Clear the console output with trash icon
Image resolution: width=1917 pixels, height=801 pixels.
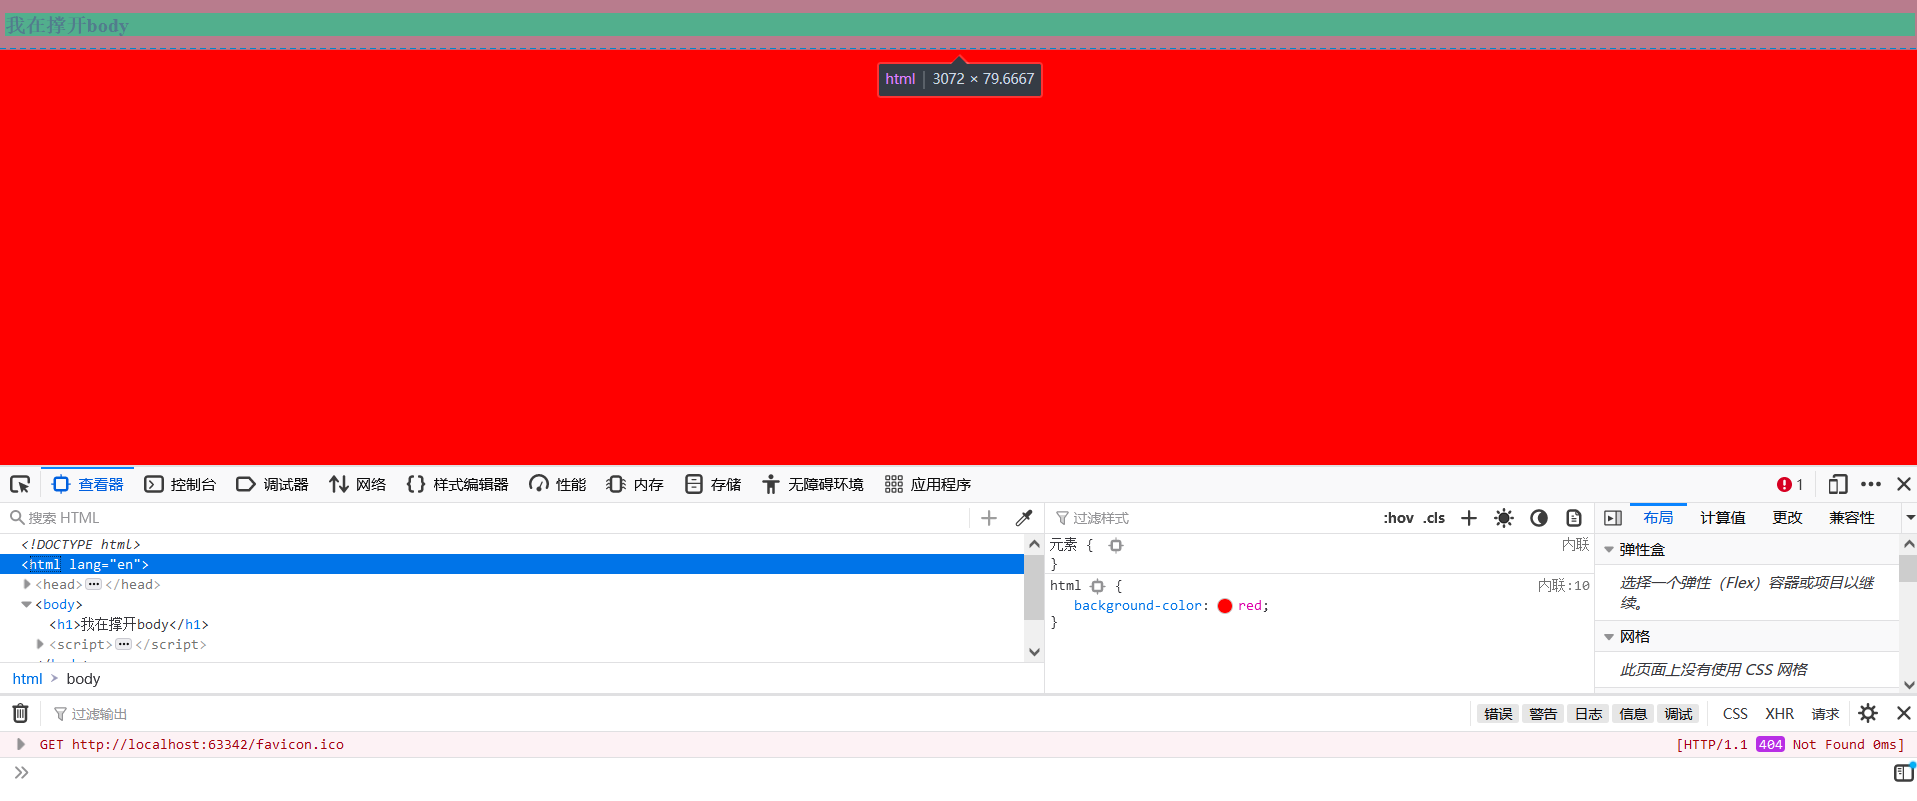coord(20,714)
